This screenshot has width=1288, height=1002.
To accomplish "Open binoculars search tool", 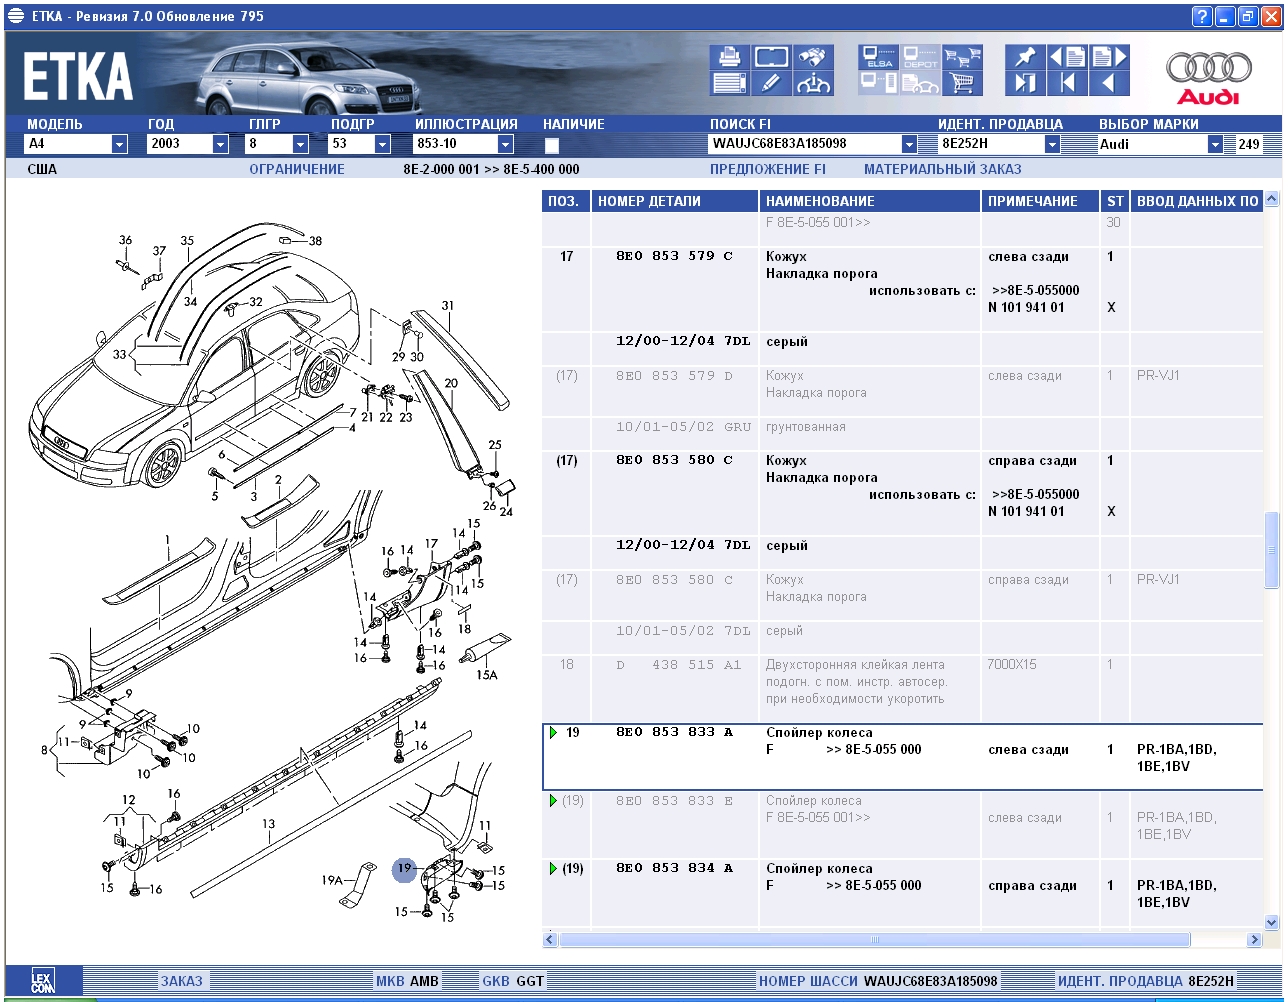I will [814, 57].
